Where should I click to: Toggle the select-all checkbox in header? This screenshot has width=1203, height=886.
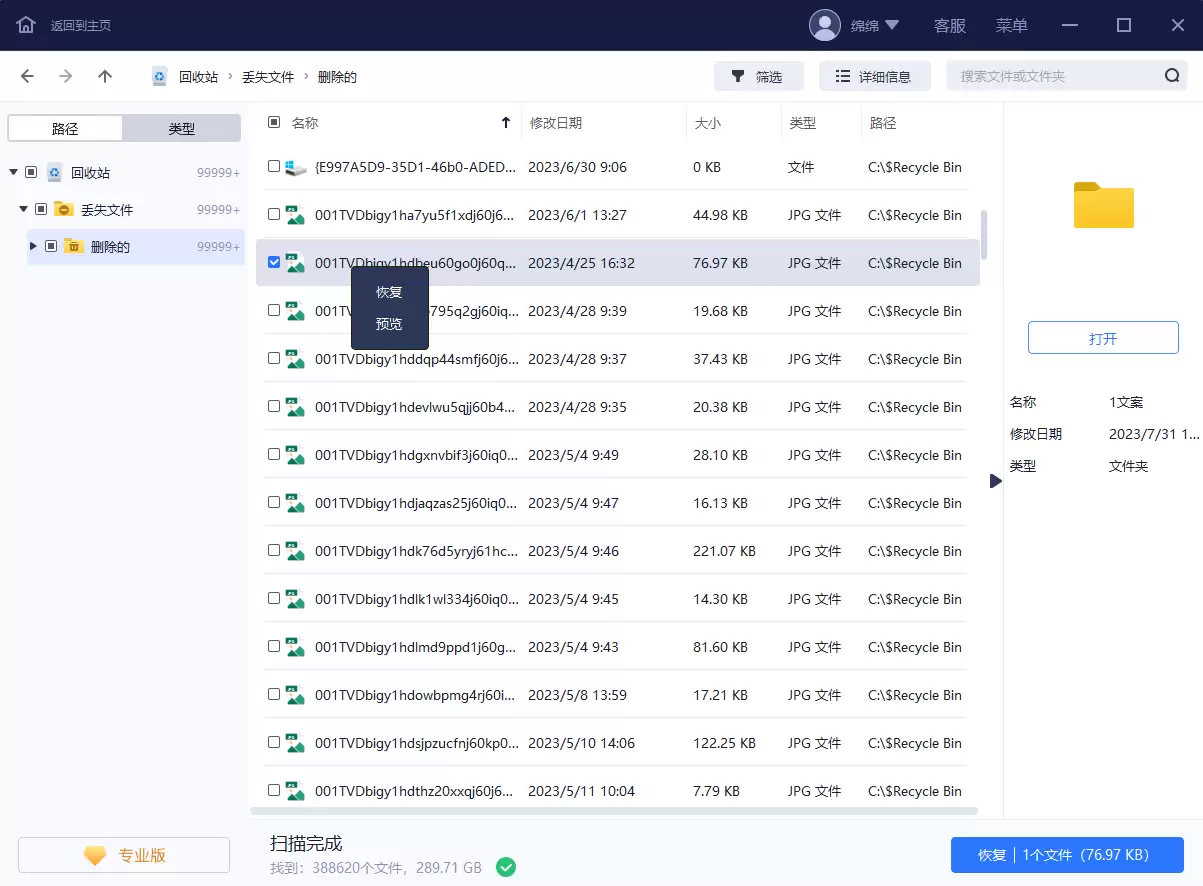(274, 122)
